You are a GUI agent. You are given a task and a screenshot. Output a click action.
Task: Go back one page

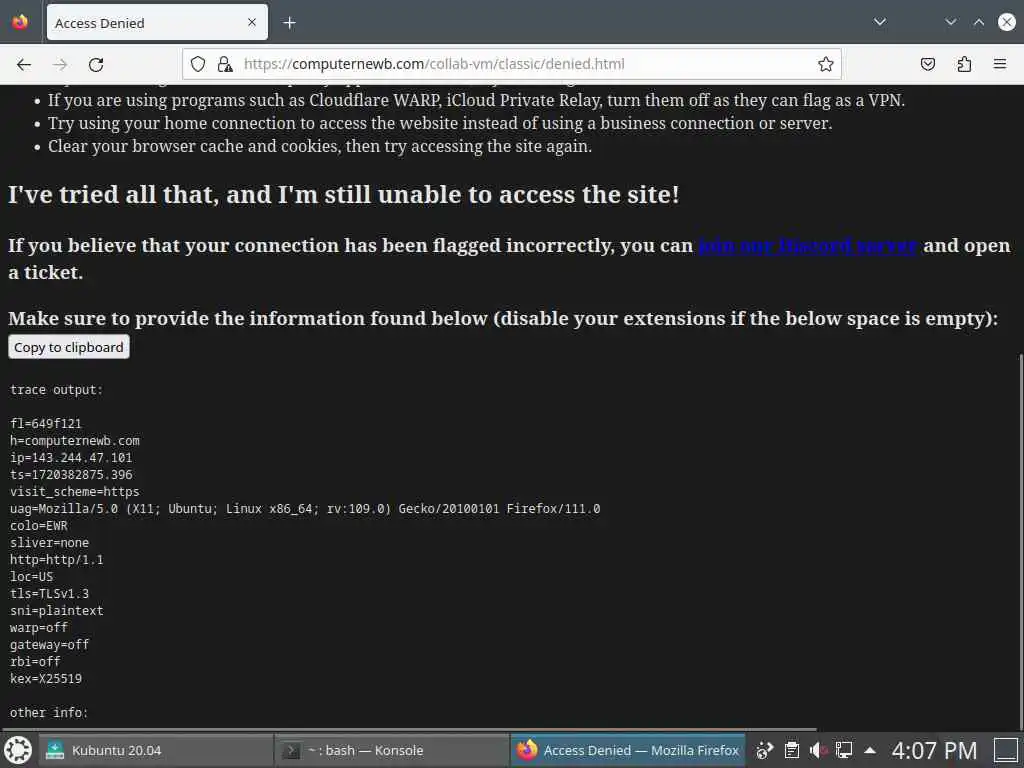(24, 64)
